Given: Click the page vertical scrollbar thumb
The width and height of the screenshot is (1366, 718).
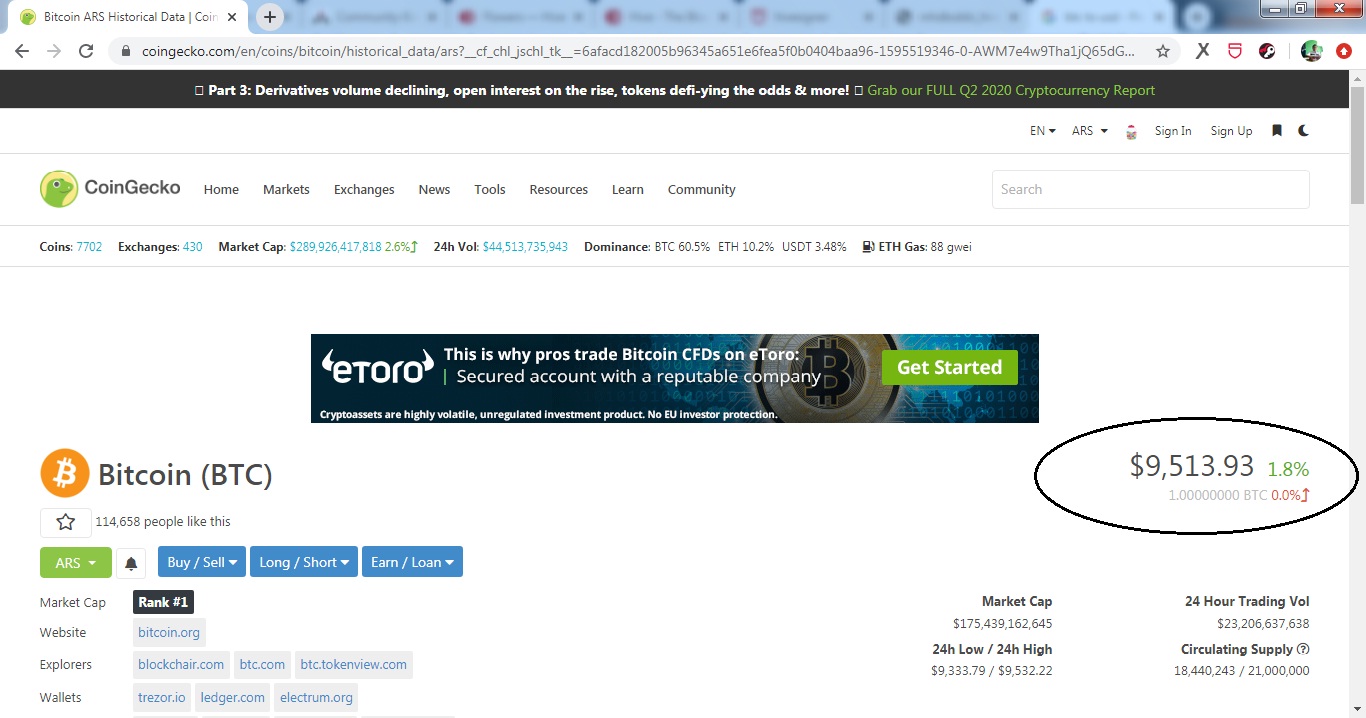Looking at the screenshot, I should pos(1357,145).
